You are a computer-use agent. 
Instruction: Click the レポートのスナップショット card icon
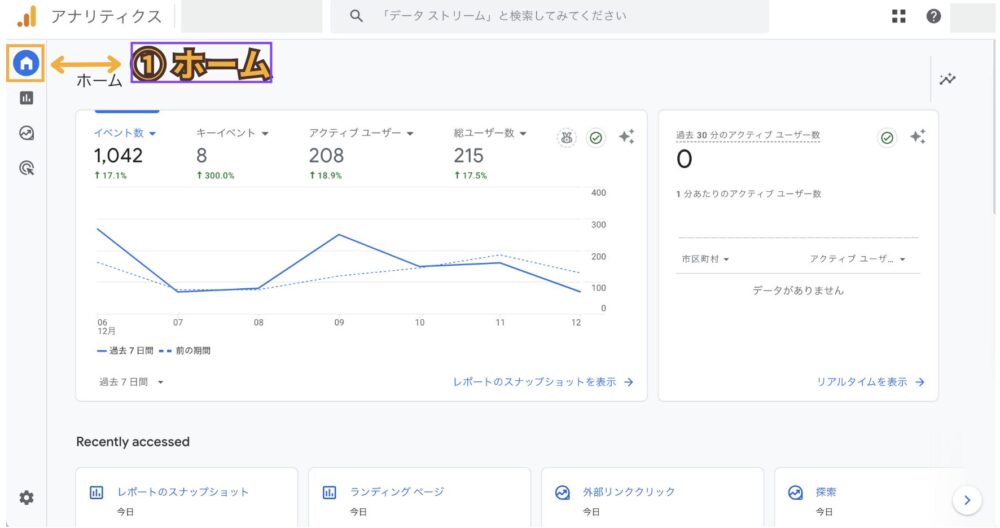coord(96,492)
